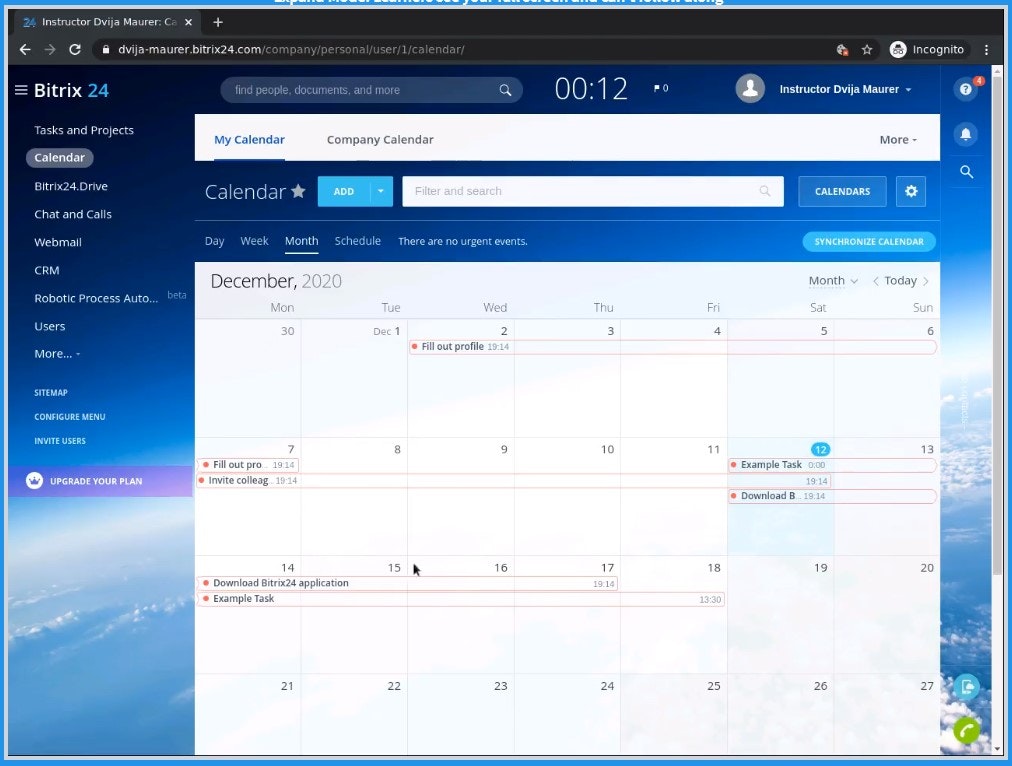The height and width of the screenshot is (766, 1012).
Task: Click the magnifier icon in the top search field
Action: coord(505,90)
